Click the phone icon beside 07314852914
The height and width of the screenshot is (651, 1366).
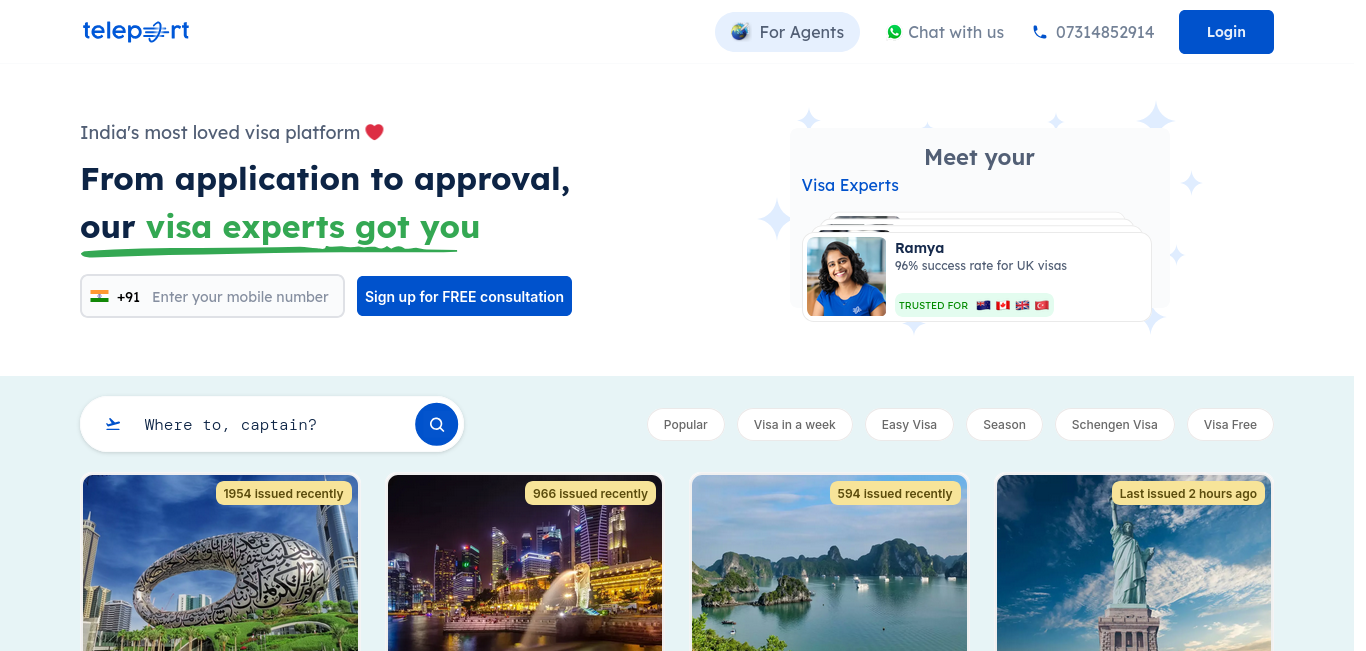[x=1040, y=32]
